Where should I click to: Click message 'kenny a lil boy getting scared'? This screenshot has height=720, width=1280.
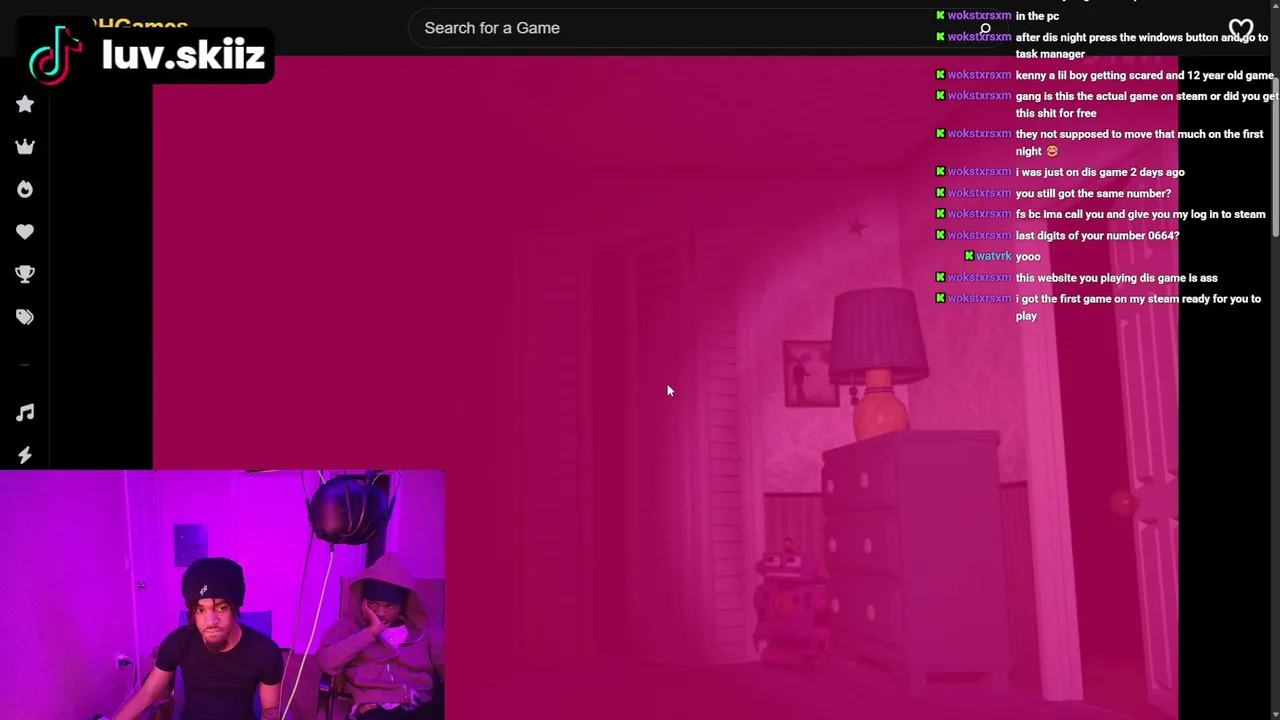pyautogui.click(x=1145, y=75)
